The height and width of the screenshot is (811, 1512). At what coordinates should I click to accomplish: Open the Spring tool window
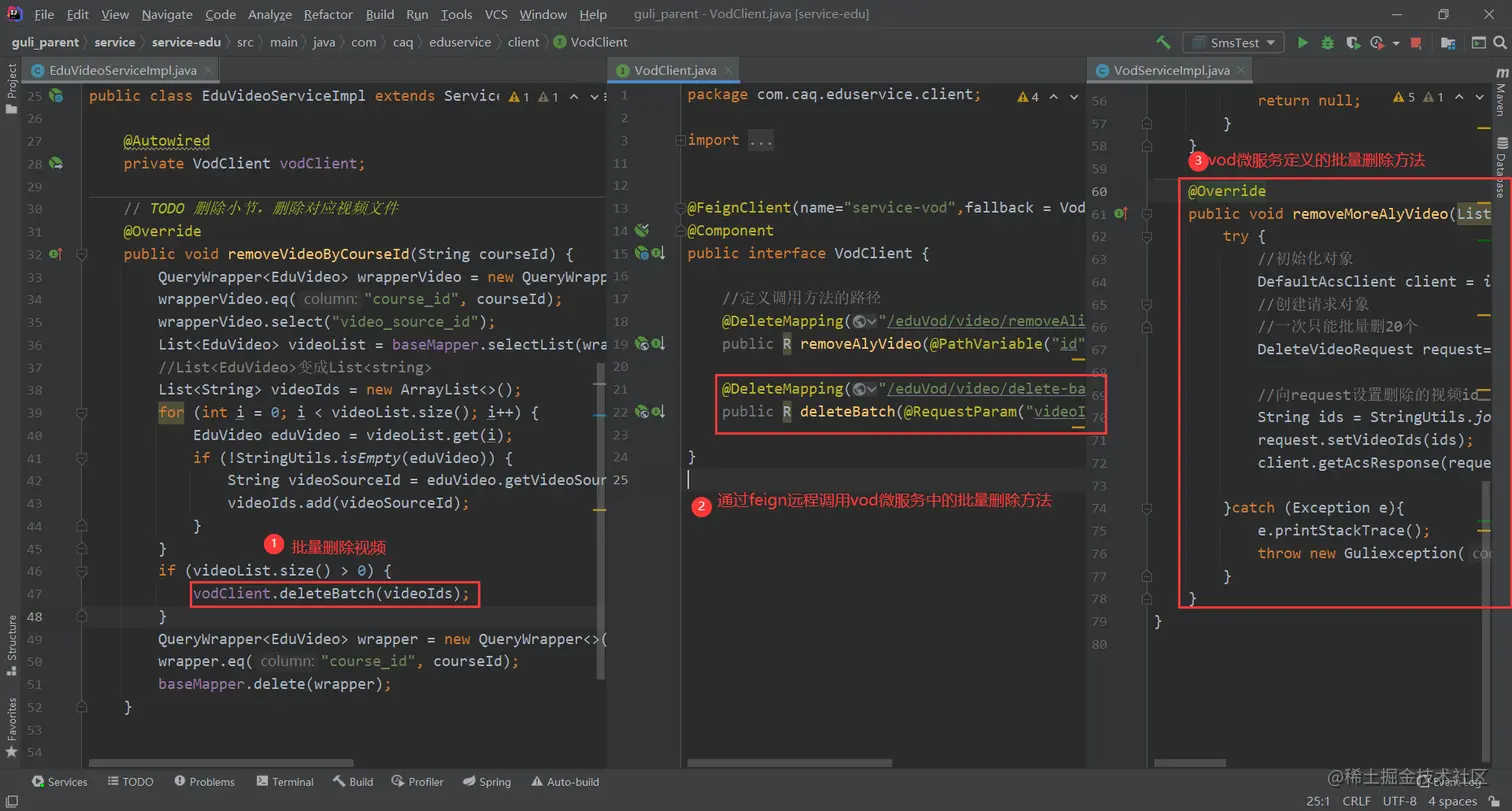486,782
